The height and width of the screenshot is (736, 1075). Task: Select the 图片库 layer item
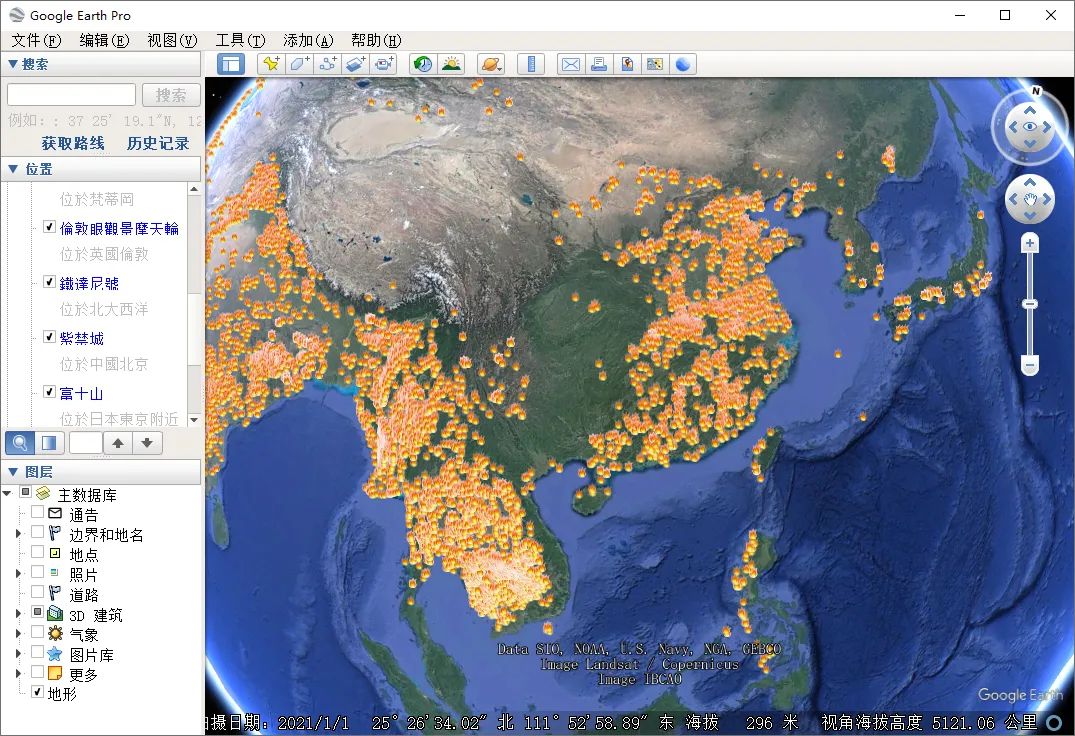click(x=91, y=654)
